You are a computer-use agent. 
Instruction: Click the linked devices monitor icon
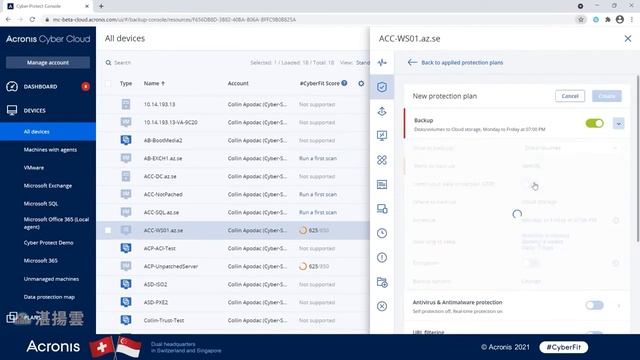click(382, 209)
